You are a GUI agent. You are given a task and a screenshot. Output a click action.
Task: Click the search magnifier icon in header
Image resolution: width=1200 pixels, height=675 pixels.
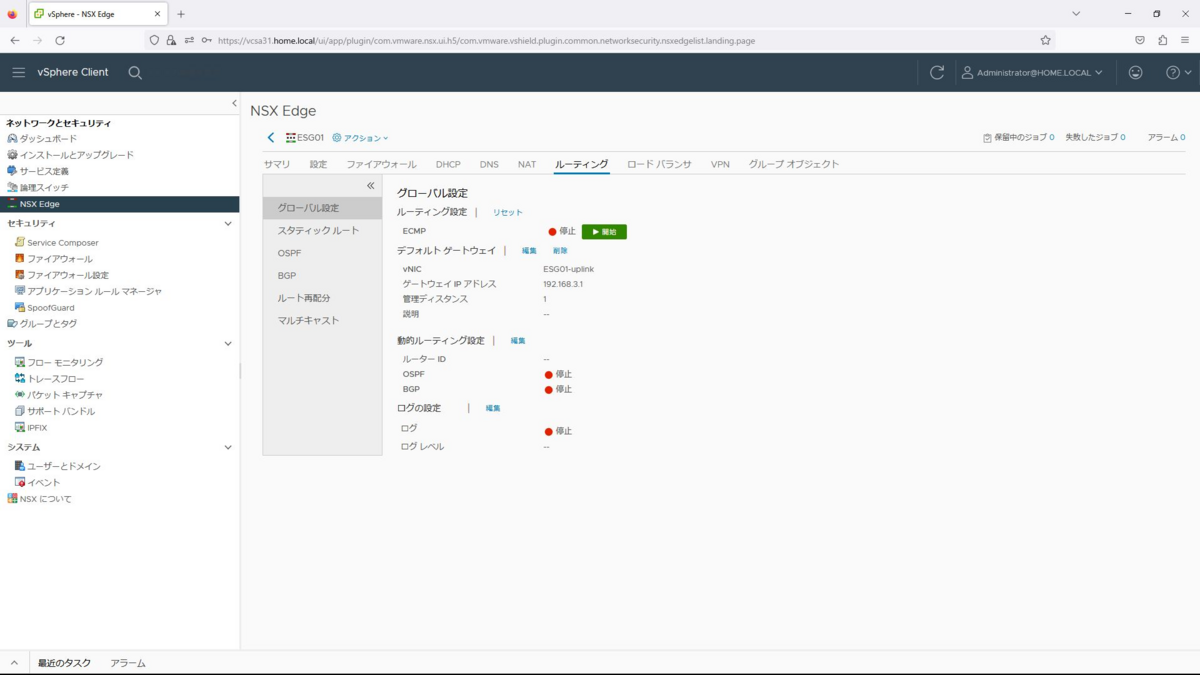(135, 72)
